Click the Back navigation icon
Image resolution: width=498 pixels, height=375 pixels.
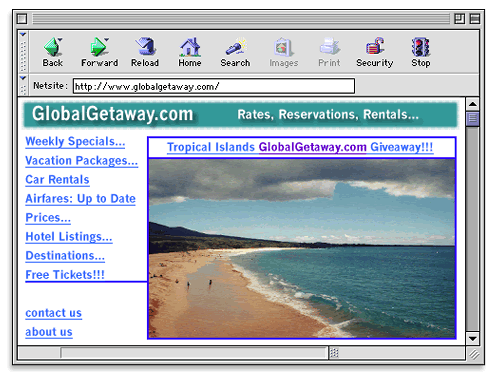[52, 47]
